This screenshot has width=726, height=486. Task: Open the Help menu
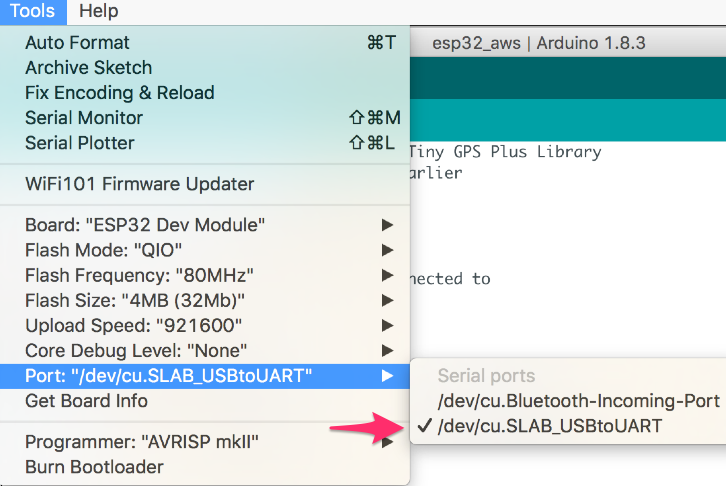coord(99,11)
